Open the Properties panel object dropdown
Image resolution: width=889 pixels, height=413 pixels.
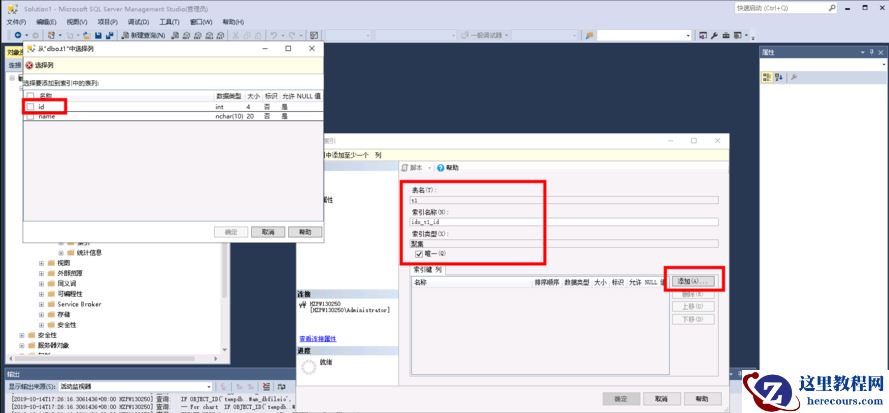click(884, 65)
